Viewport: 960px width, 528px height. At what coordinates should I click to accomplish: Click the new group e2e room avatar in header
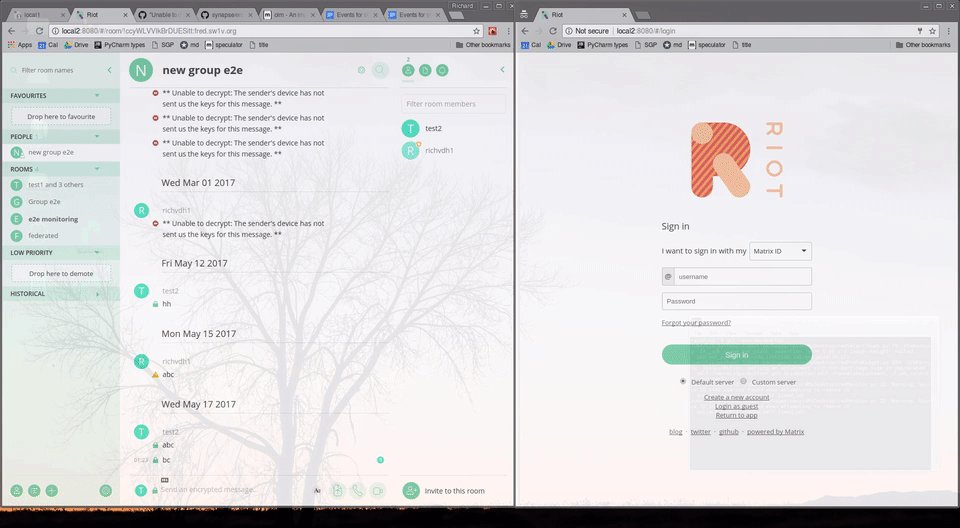(141, 70)
